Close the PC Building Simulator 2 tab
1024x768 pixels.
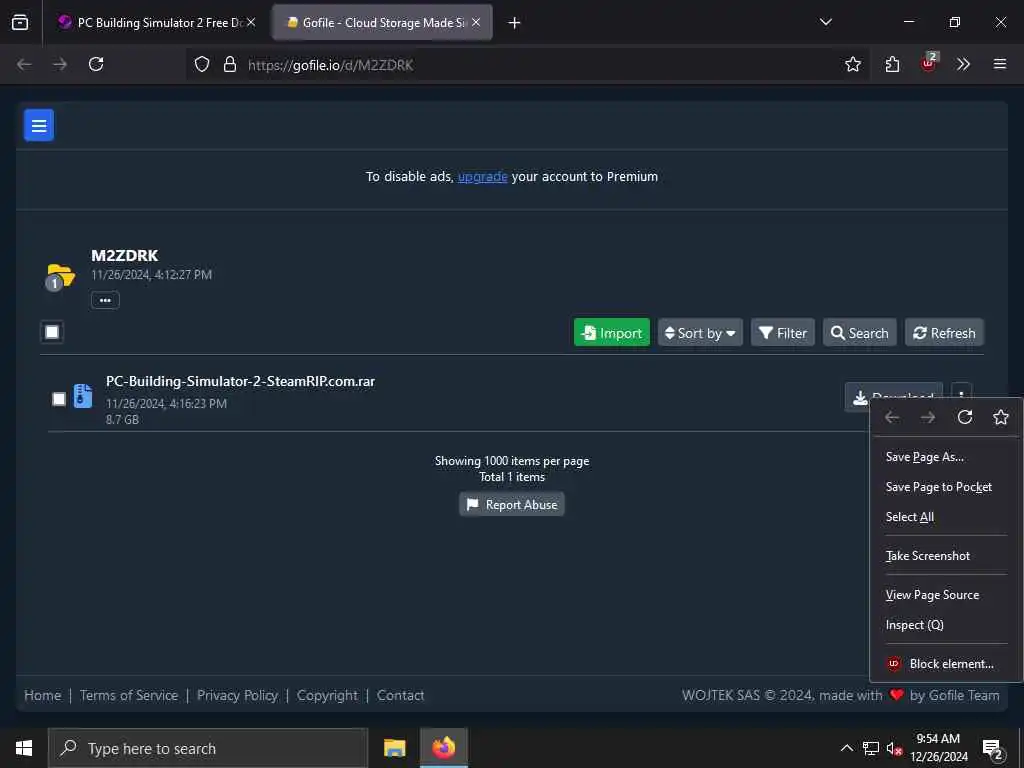click(x=251, y=22)
